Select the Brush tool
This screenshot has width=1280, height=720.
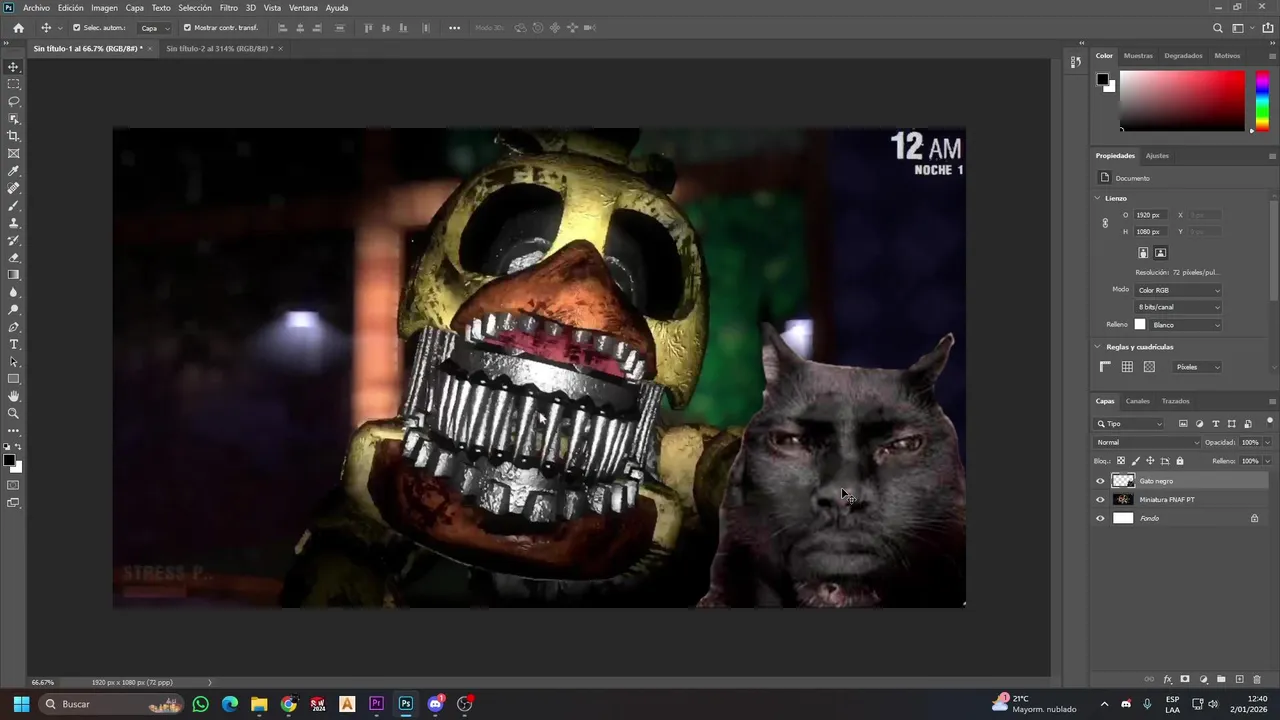[x=13, y=206]
